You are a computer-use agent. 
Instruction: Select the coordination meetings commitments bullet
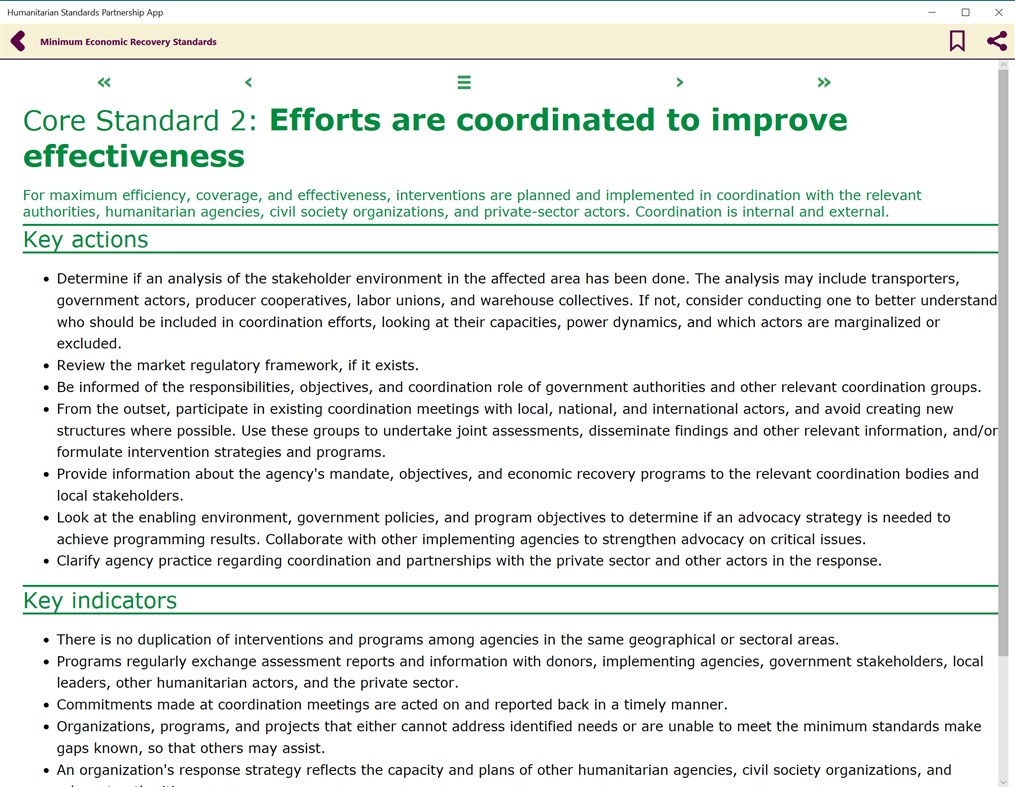pyautogui.click(x=391, y=704)
